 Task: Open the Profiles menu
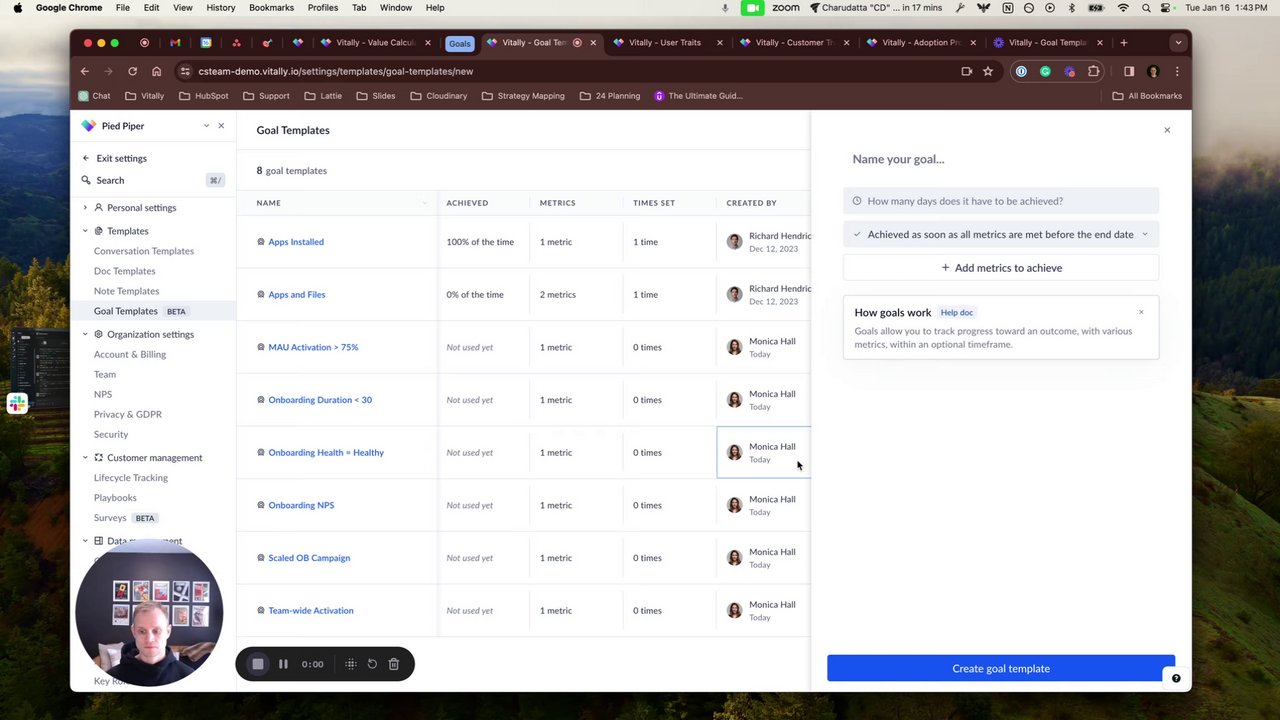click(322, 7)
